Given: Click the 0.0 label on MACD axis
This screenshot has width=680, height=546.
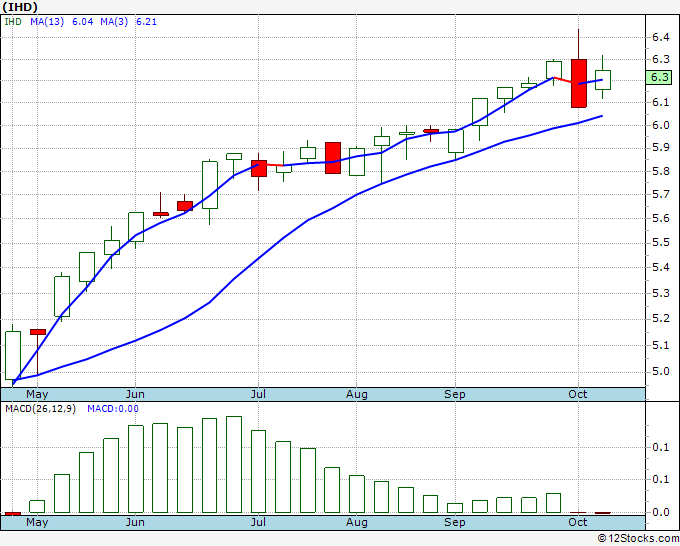Looking at the screenshot, I should tap(661, 513).
